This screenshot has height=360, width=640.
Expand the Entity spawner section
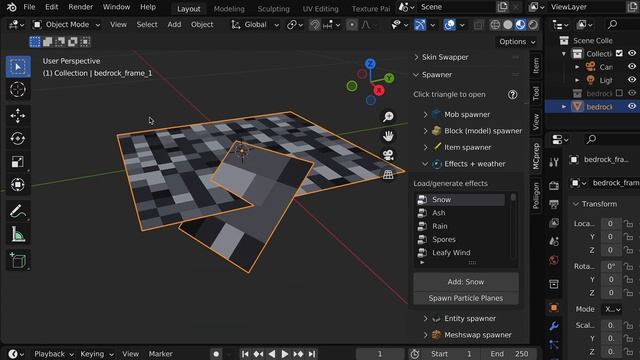425,318
